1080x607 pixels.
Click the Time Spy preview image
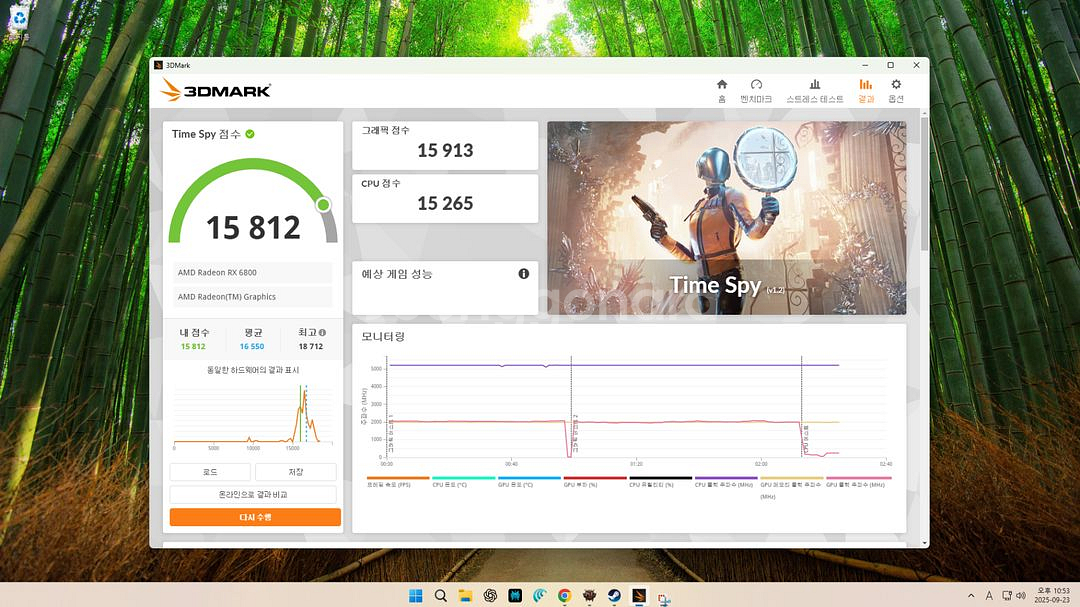(x=726, y=218)
